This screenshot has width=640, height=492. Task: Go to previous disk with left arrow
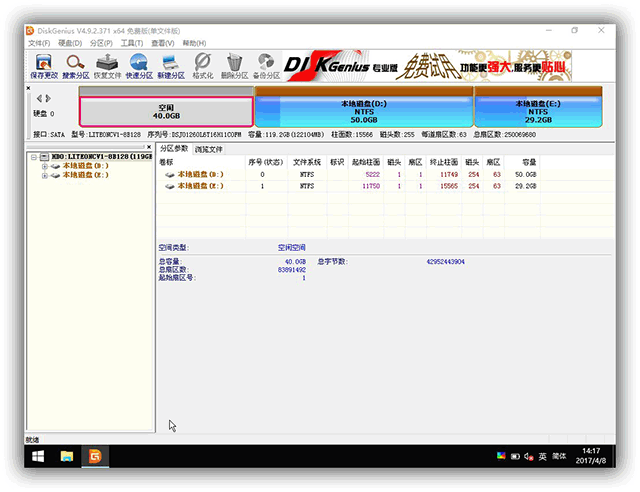point(40,98)
